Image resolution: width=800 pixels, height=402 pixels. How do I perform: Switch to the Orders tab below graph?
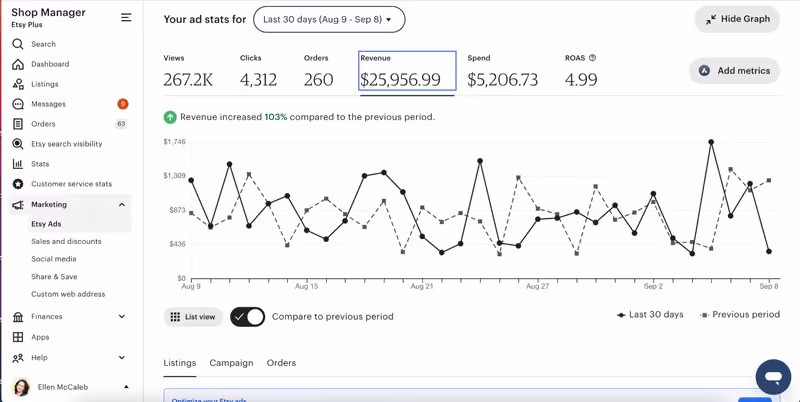pos(281,363)
